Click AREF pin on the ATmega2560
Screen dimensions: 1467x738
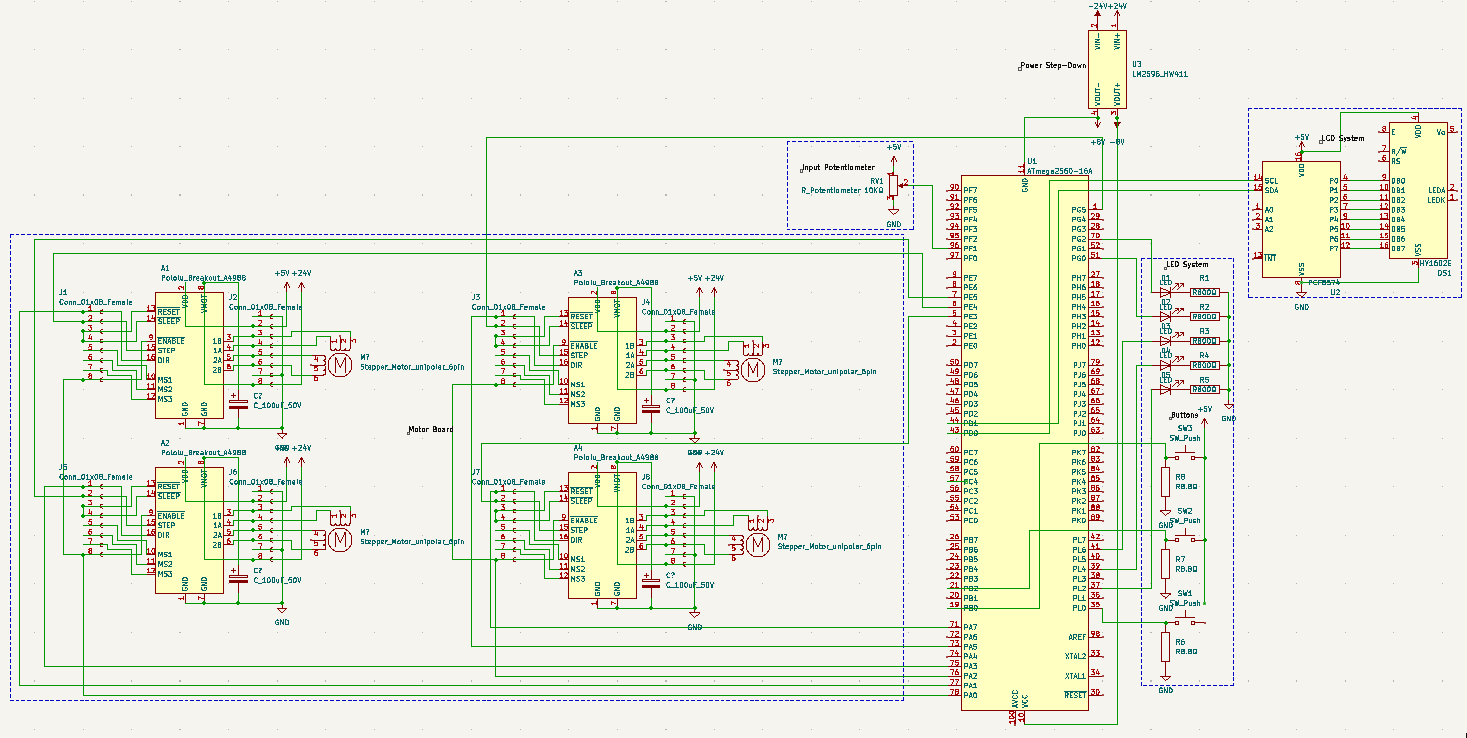1077,636
